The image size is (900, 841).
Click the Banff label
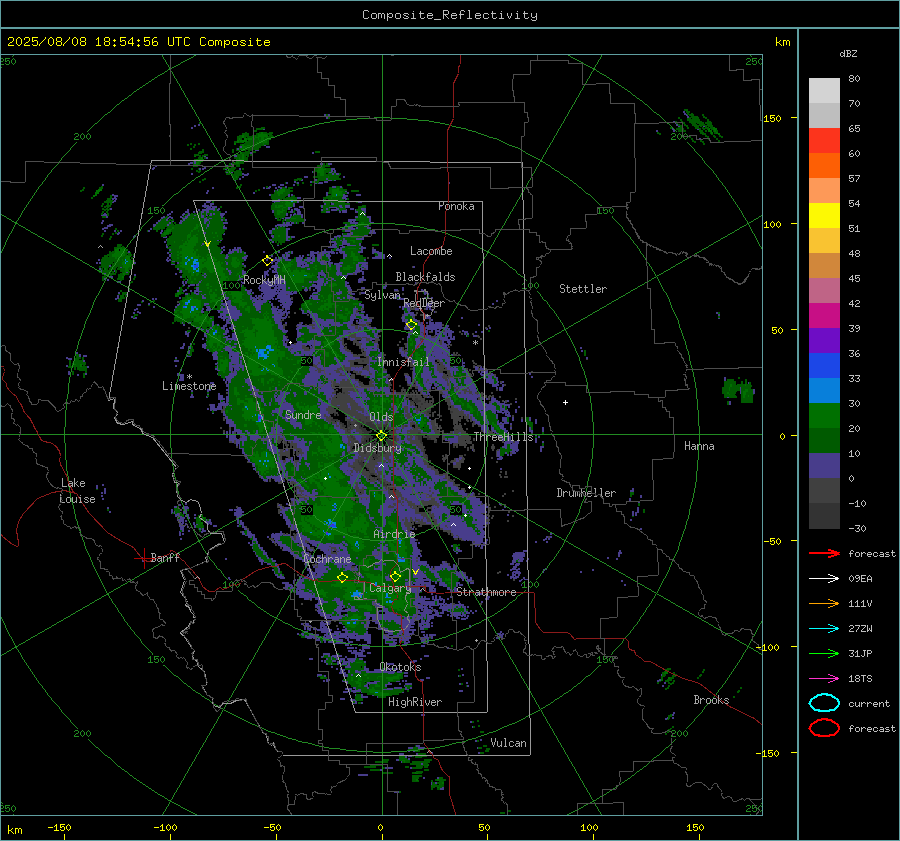(165, 557)
